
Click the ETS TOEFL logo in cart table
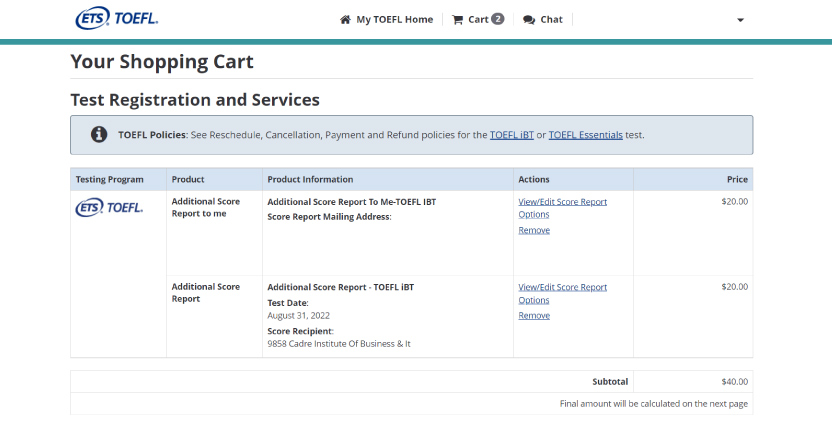click(109, 207)
